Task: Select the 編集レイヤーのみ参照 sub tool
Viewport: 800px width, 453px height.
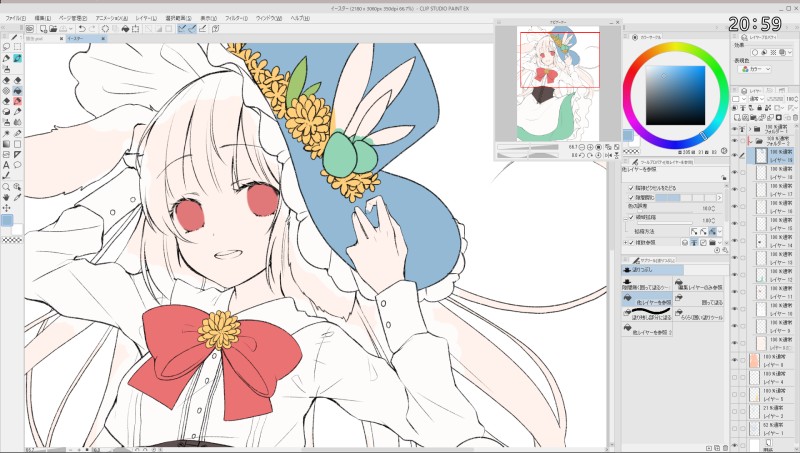Action: 698,284
